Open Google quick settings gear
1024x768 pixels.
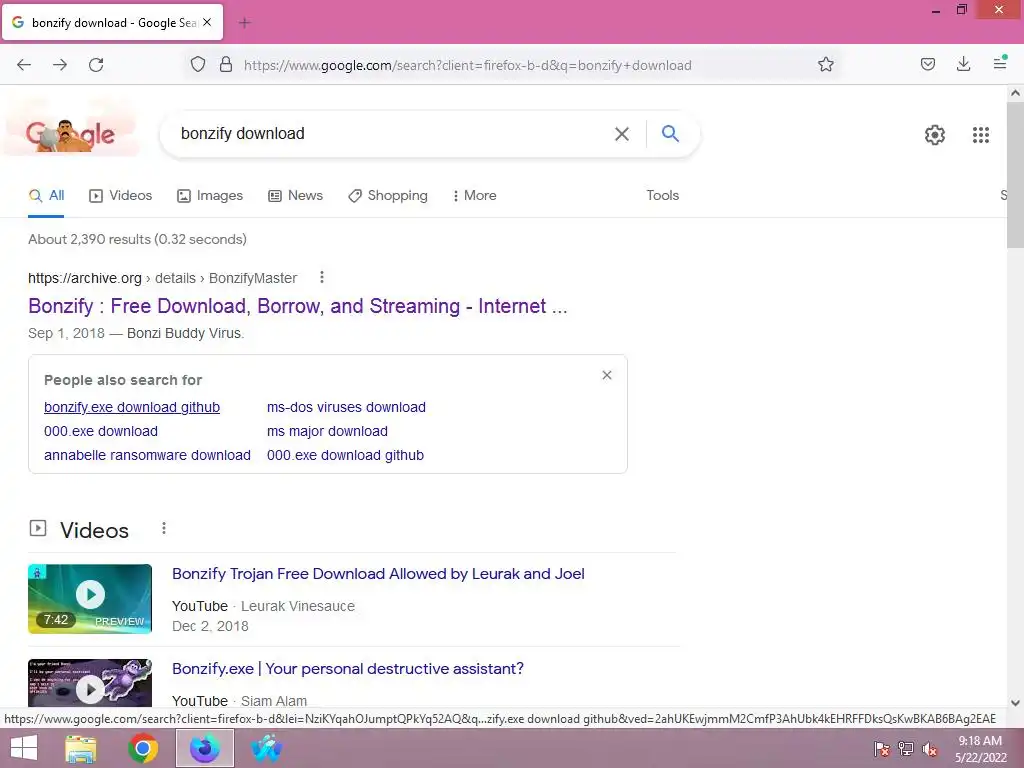[x=935, y=135]
